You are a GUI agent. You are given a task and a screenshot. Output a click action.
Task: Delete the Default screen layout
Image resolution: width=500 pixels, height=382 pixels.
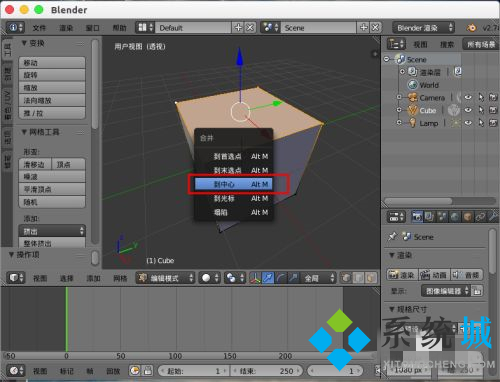pyautogui.click(x=250, y=27)
